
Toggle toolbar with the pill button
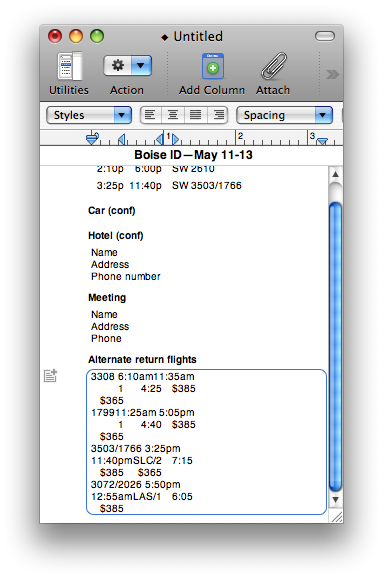click(x=325, y=36)
